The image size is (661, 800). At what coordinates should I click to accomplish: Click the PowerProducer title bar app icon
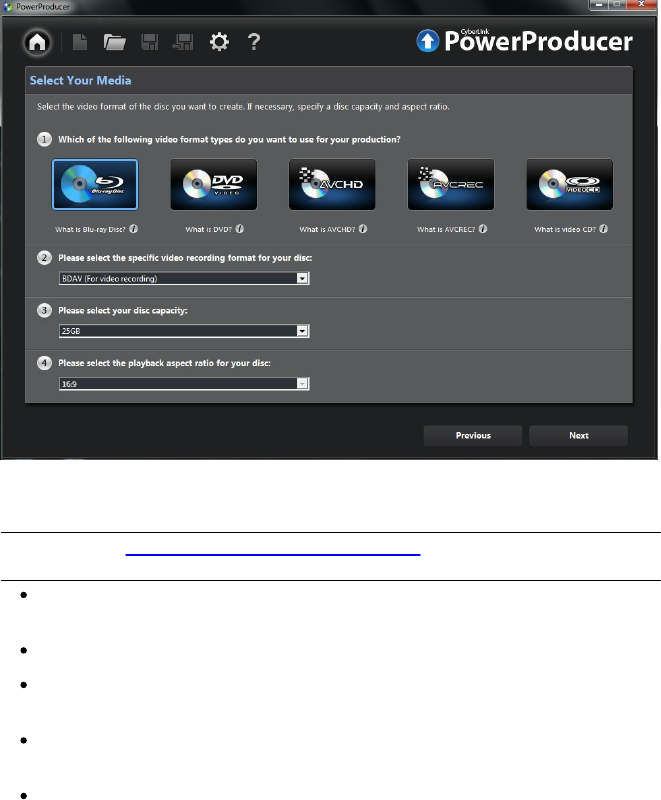tap(7, 7)
